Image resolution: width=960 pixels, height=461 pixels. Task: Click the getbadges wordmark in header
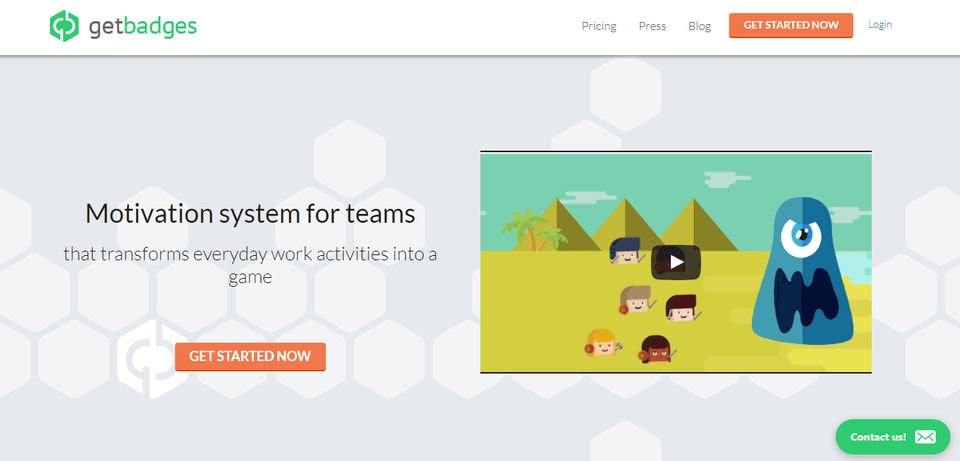pyautogui.click(x=143, y=26)
